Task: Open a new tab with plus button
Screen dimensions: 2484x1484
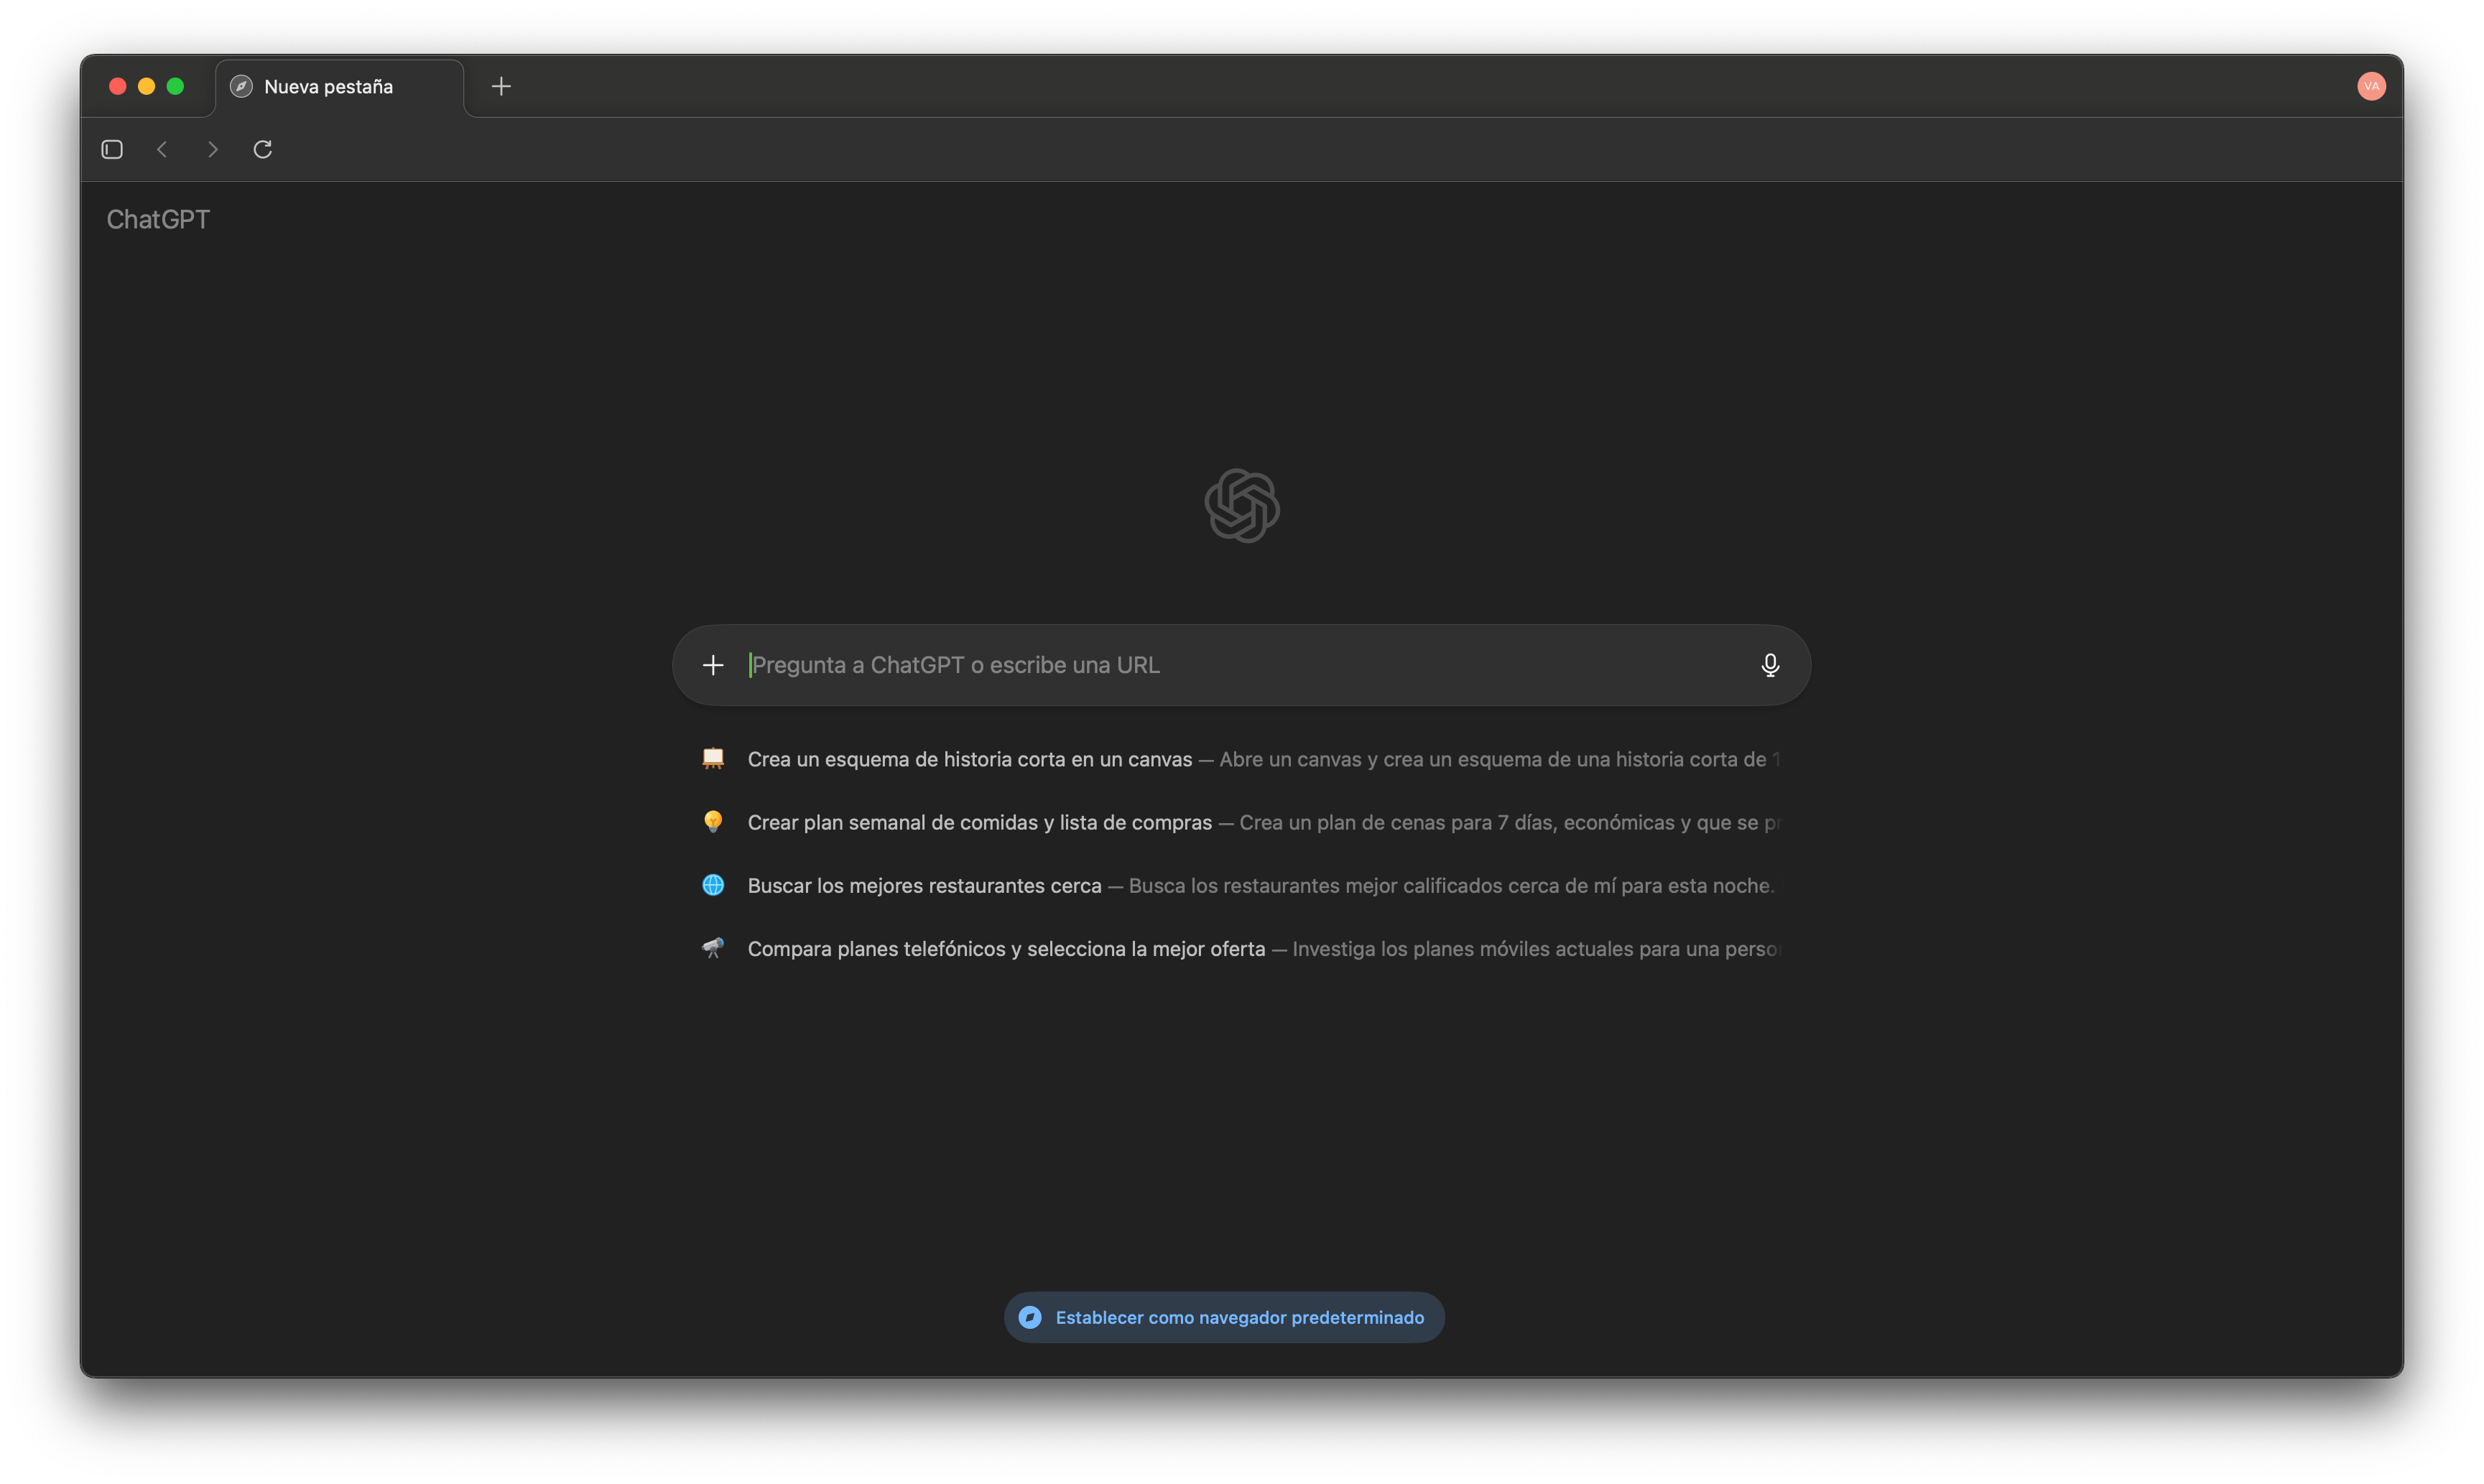Action: [x=501, y=86]
